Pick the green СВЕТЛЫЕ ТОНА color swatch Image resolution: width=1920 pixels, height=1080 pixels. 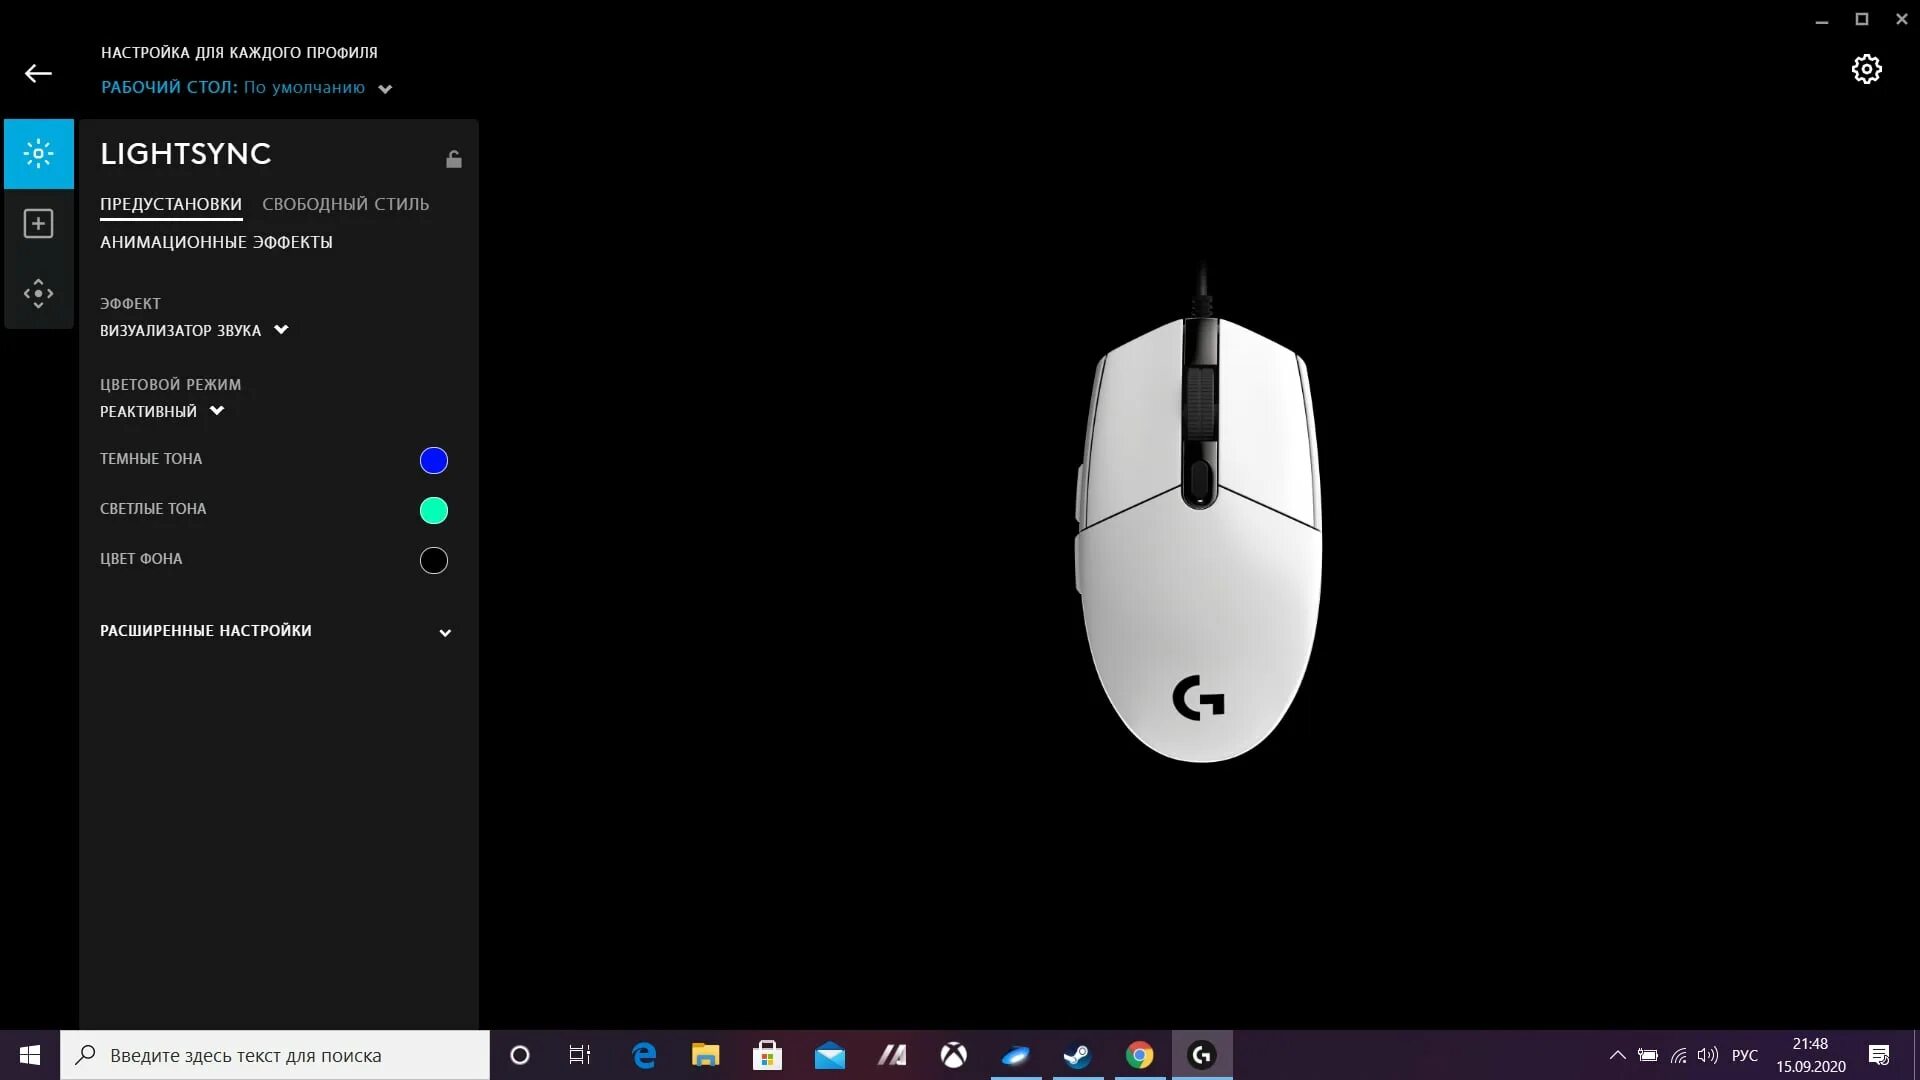(x=433, y=510)
